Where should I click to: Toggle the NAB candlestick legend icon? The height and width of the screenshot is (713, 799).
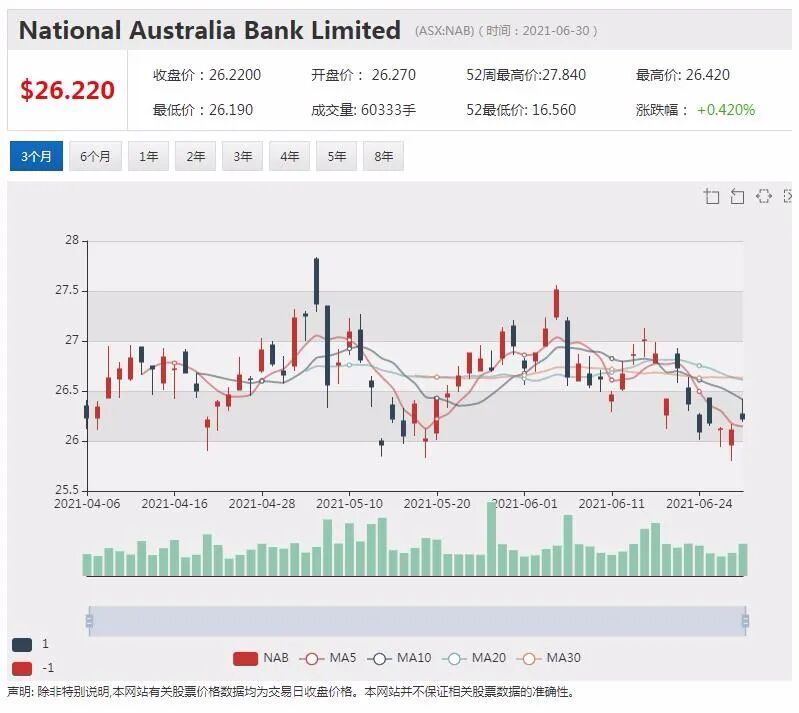point(245,658)
